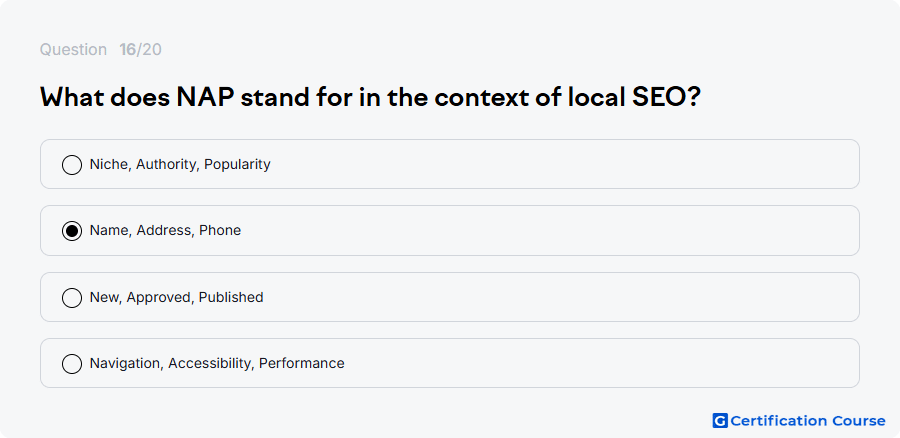Click blank area of New, Approved card

[x=562, y=297]
